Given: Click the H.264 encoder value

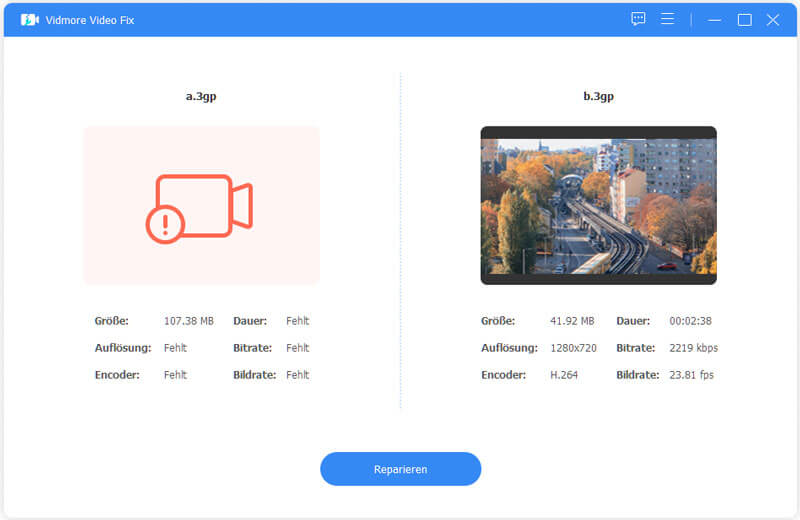Looking at the screenshot, I should [x=565, y=375].
